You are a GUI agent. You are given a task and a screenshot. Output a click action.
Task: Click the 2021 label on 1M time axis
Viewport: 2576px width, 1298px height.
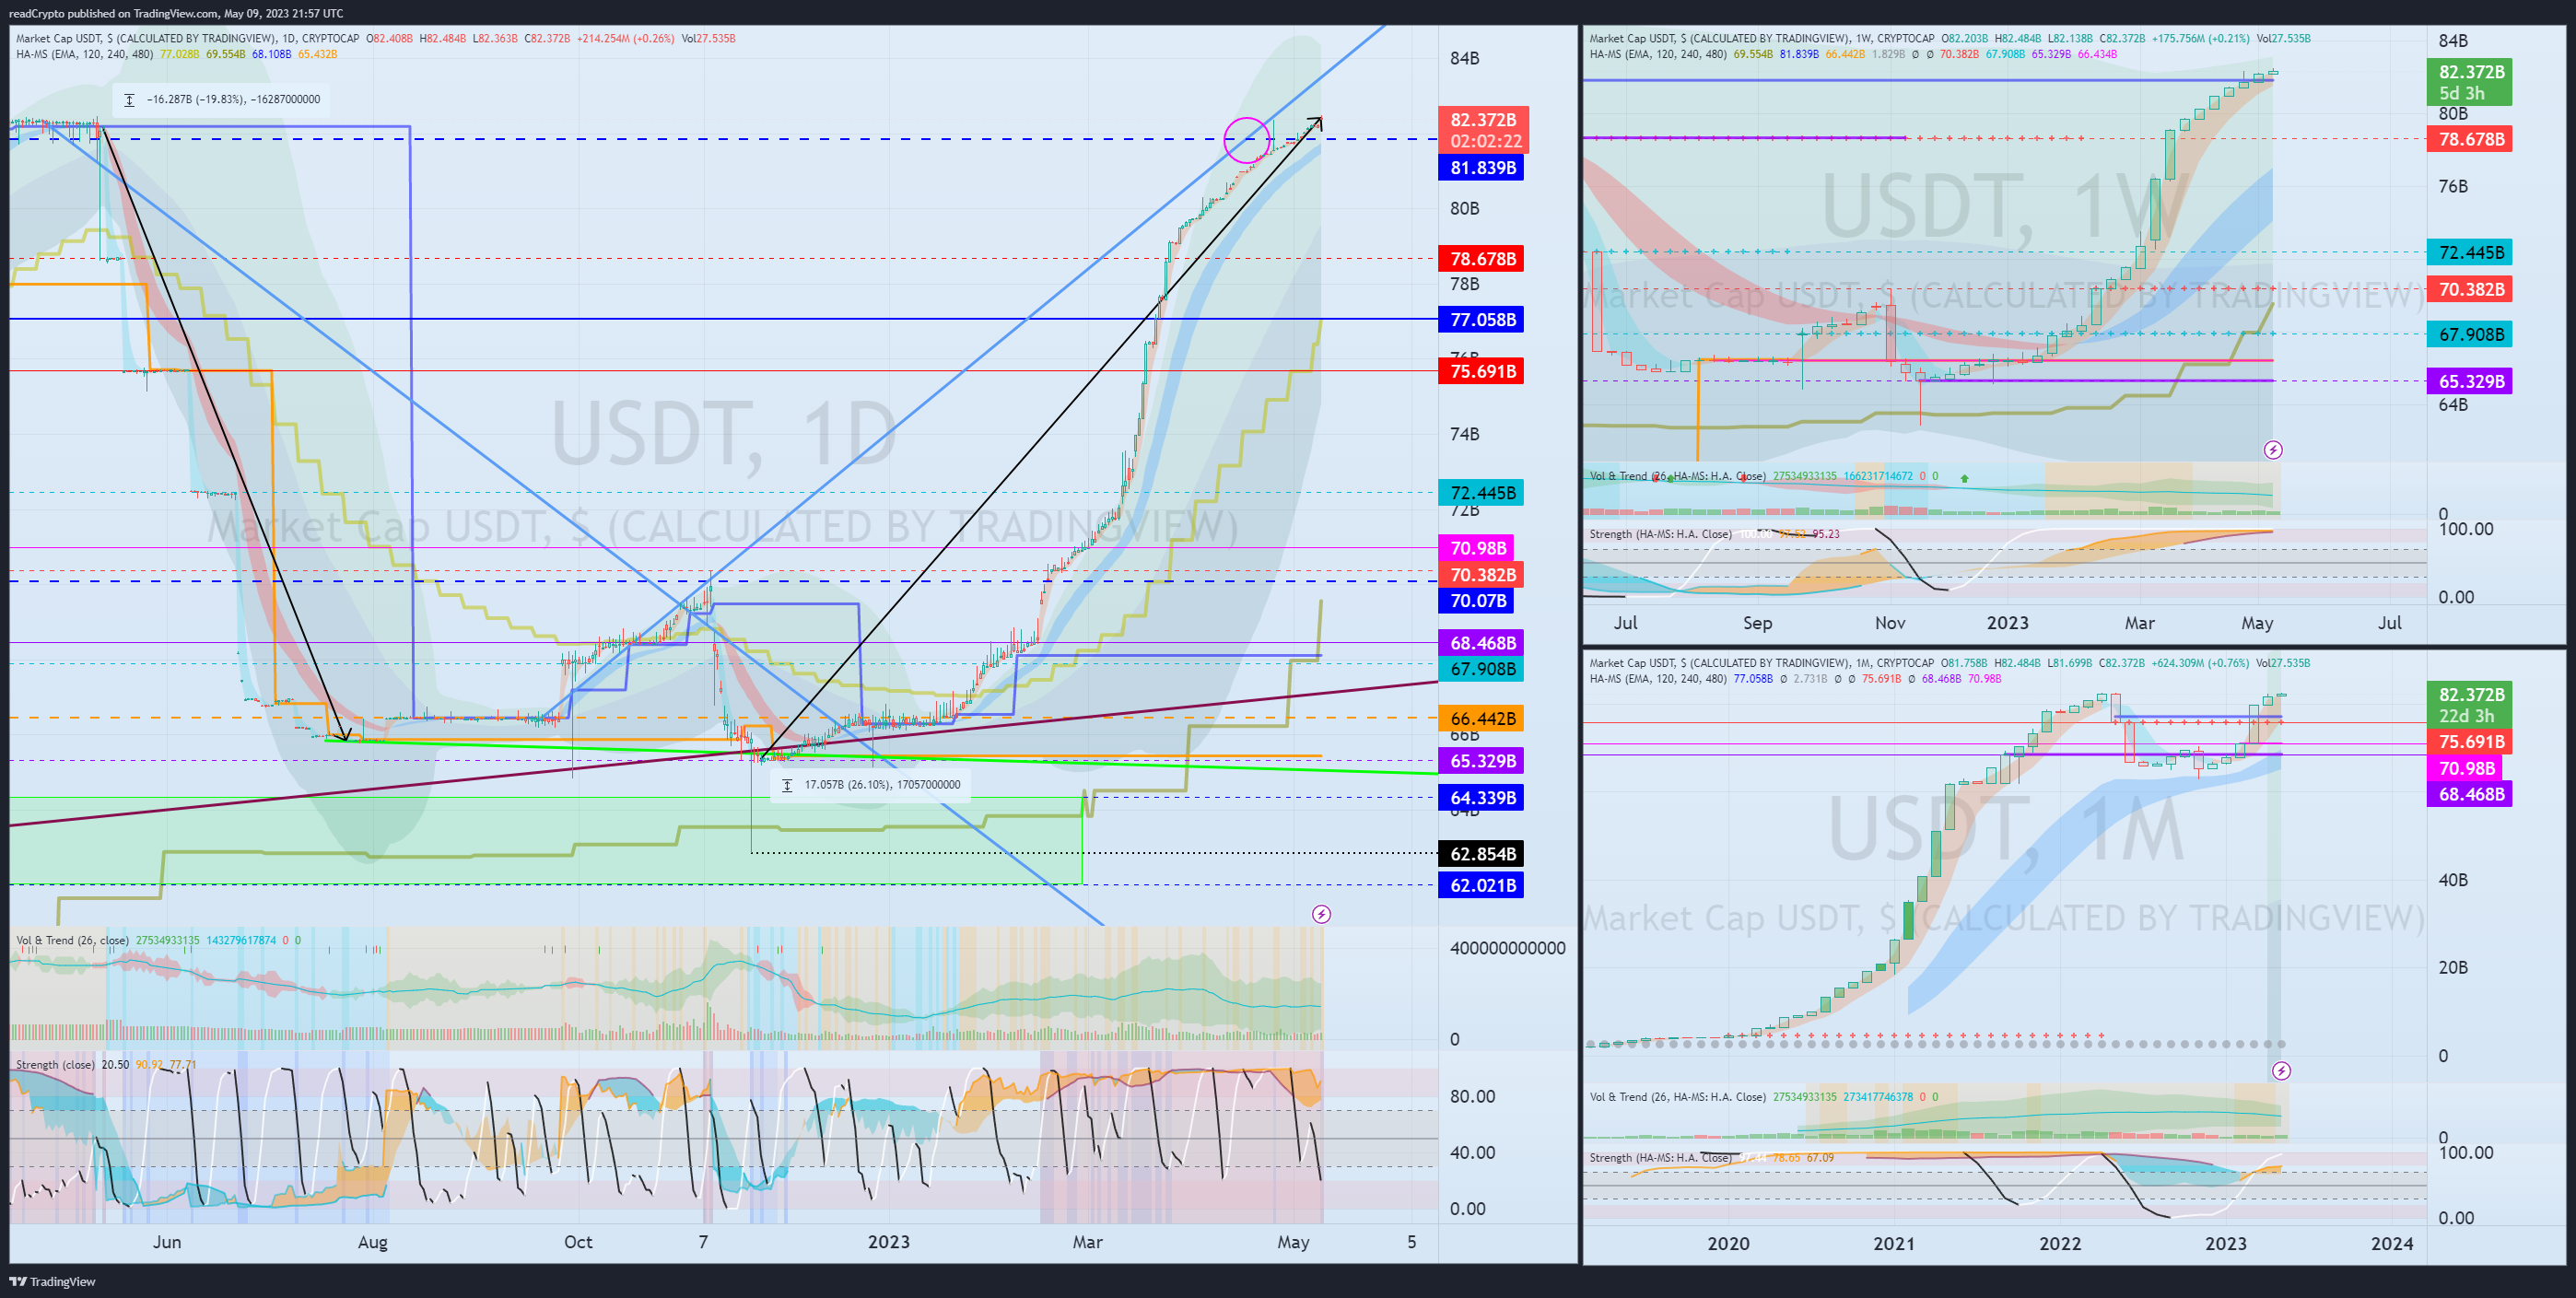[1894, 1244]
